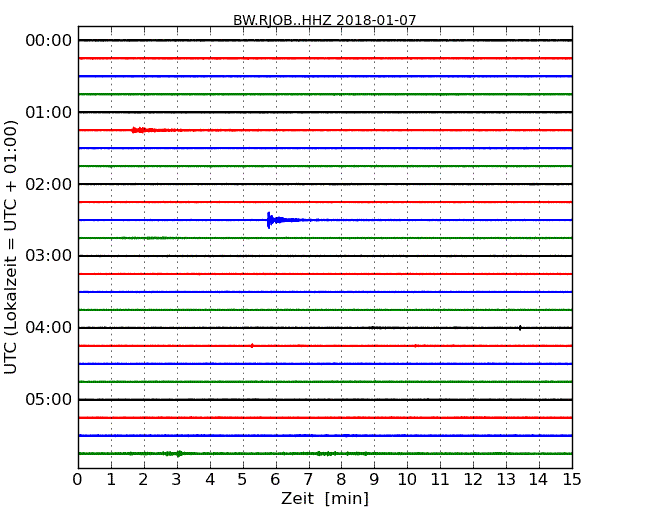Screen dimensions: 650x520
Task: Click the x-axis tick label 15
Action: point(572,480)
